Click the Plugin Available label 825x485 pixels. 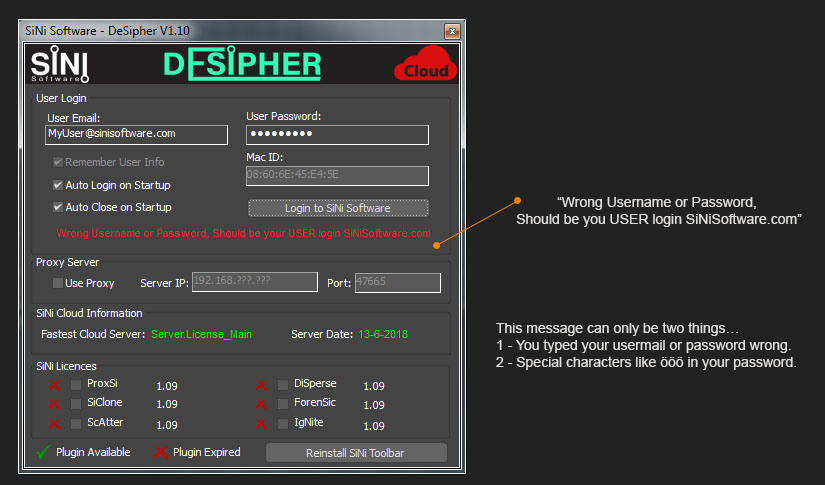pos(93,452)
